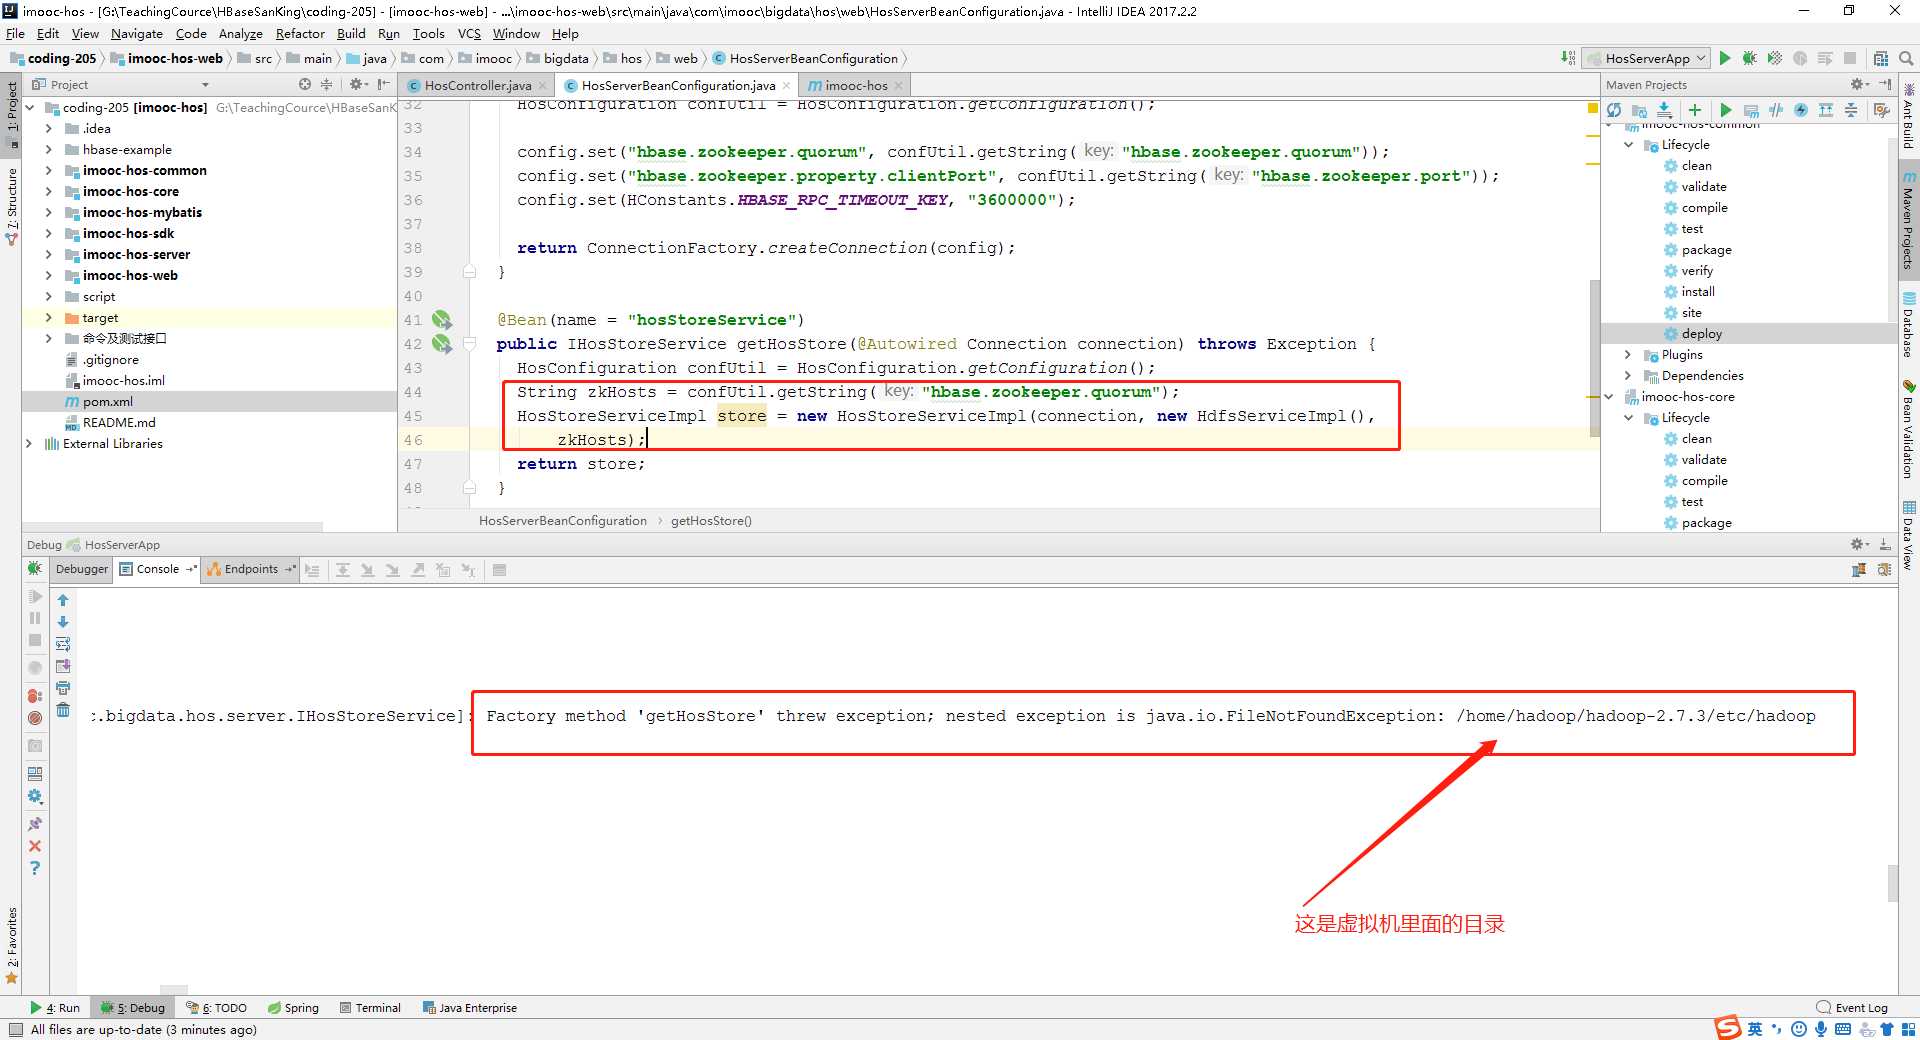The width and height of the screenshot is (1920, 1040).
Task: Open the HosServerApp run configuration dropdown
Action: pyautogui.click(x=1647, y=58)
